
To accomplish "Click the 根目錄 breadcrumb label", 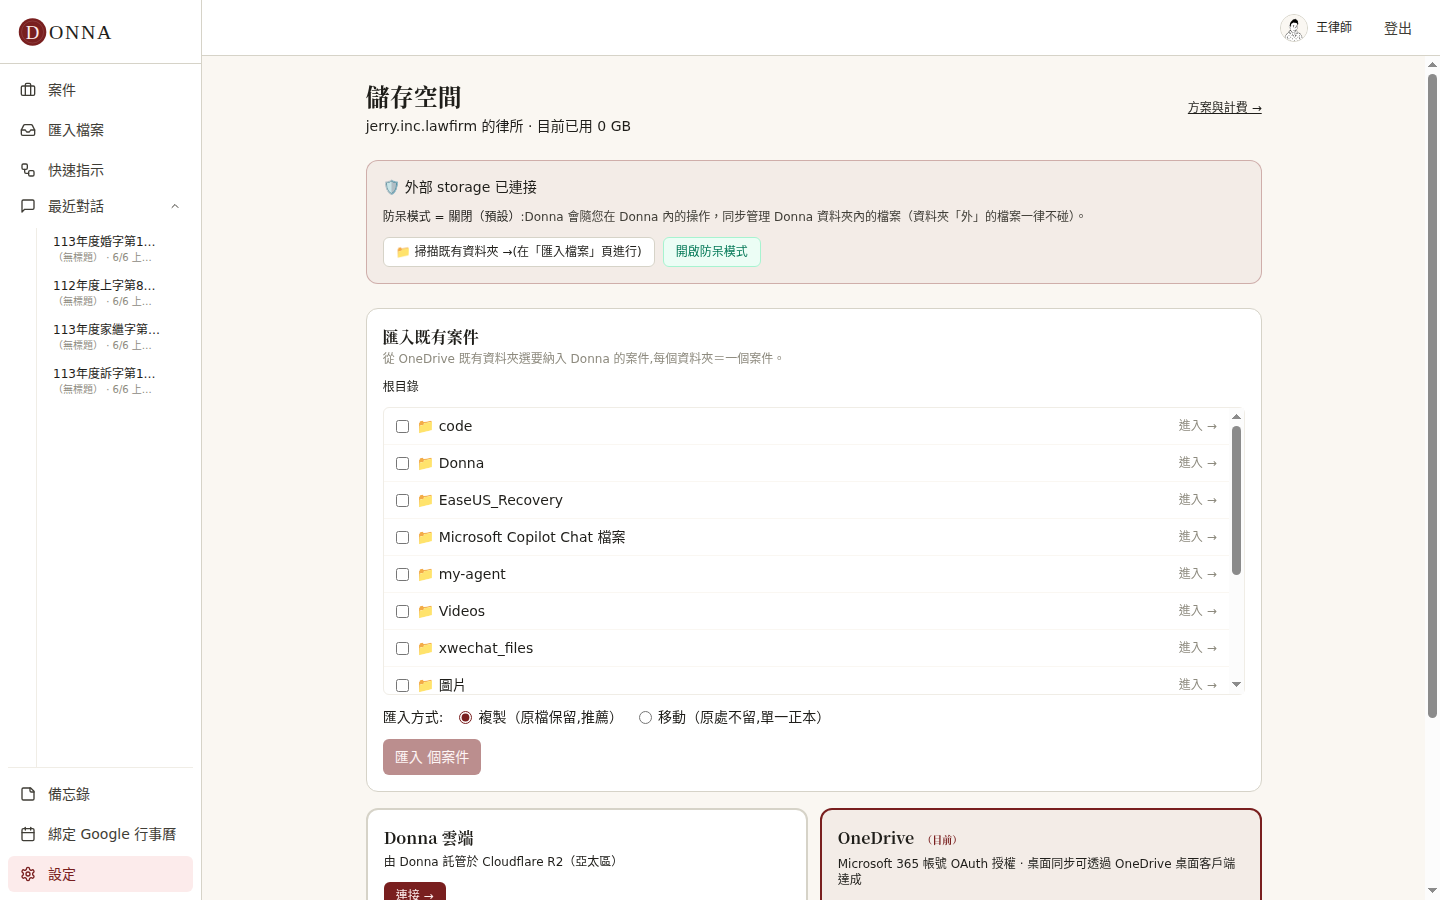I will 401,386.
